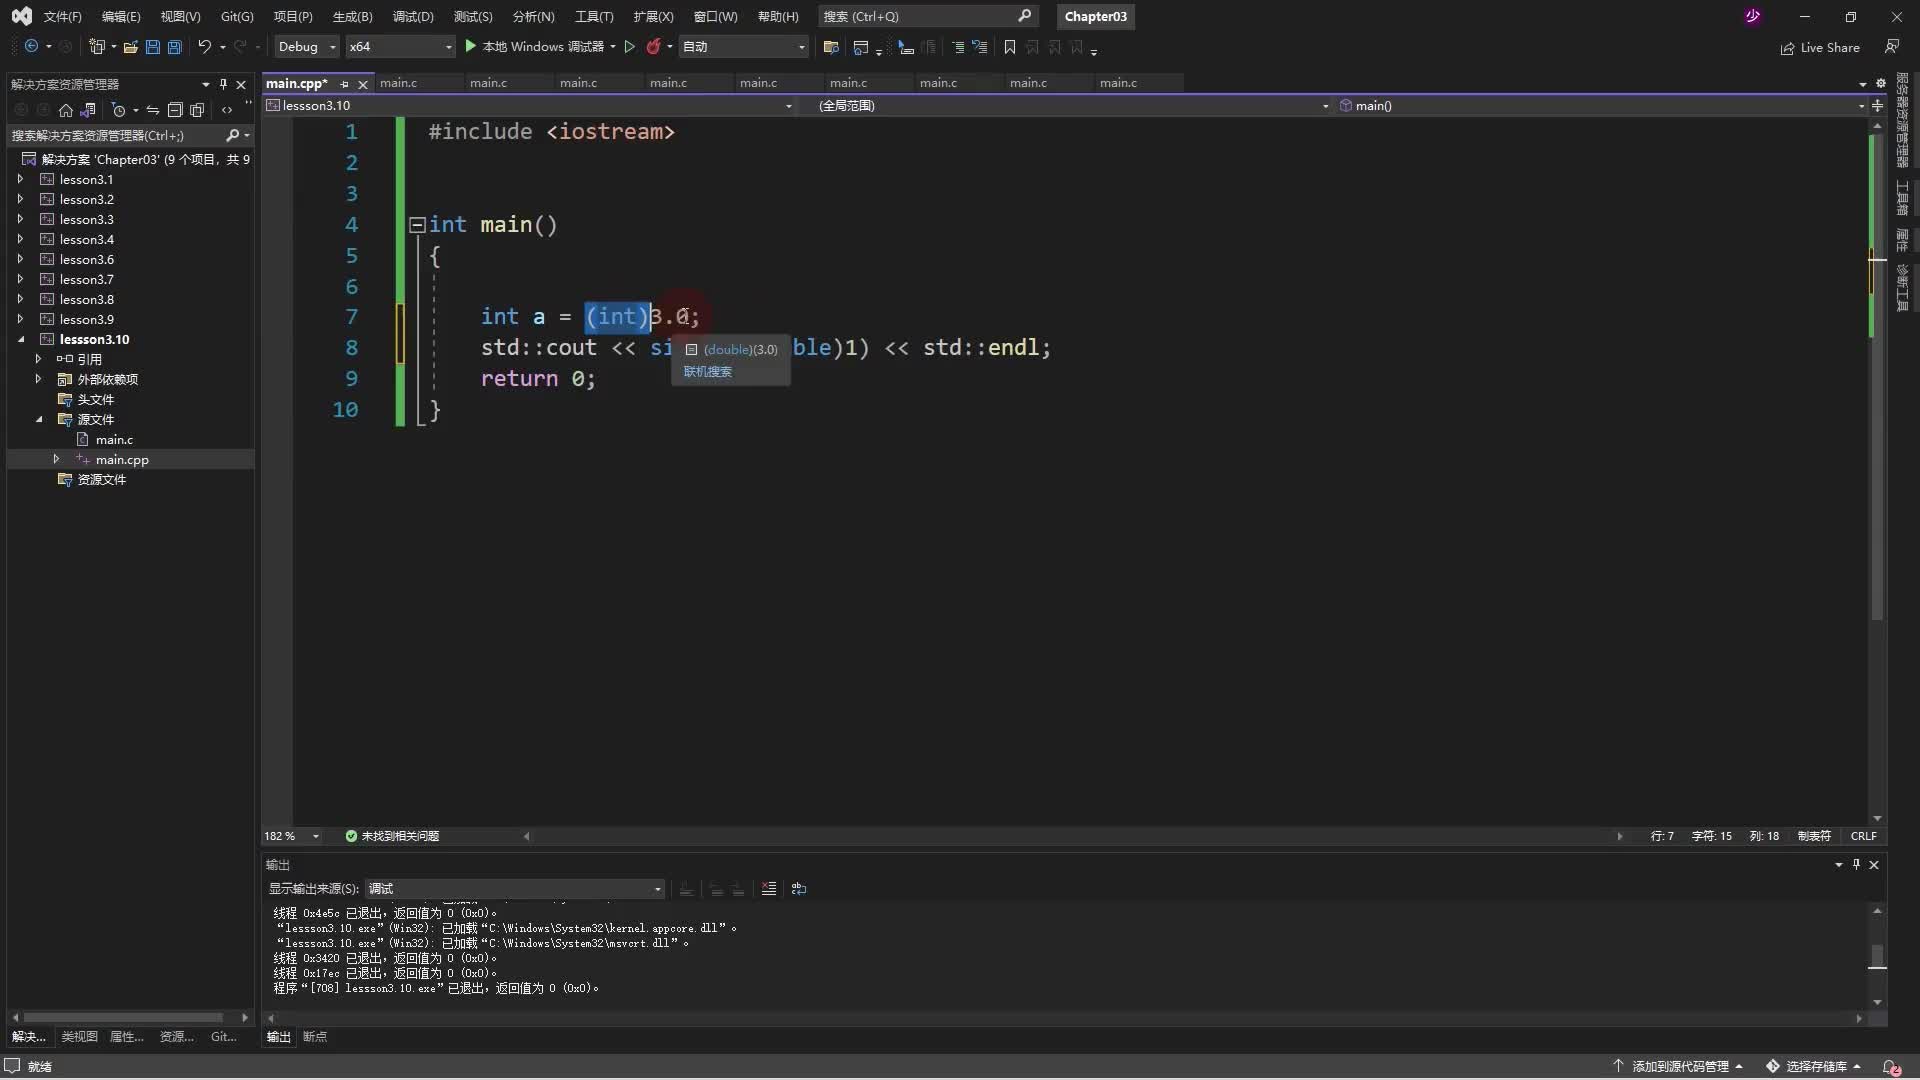Click the CRLF line ending indicator
This screenshot has height=1080, width=1920.
coord(1863,836)
